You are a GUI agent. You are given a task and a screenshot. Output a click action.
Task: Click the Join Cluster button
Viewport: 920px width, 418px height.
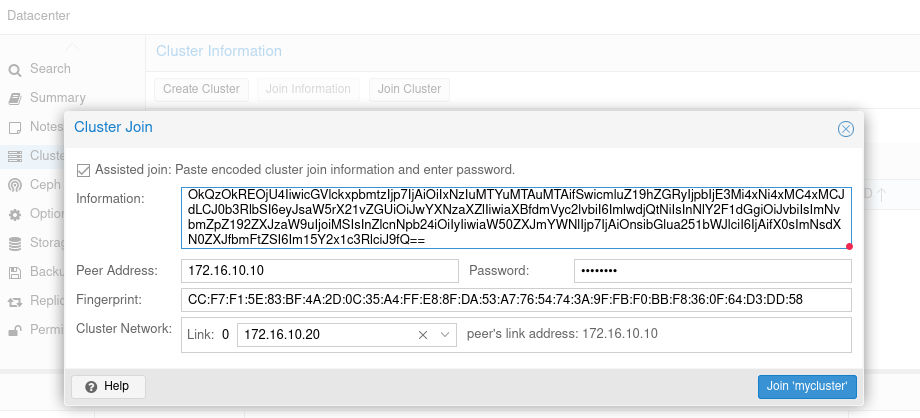[409, 89]
